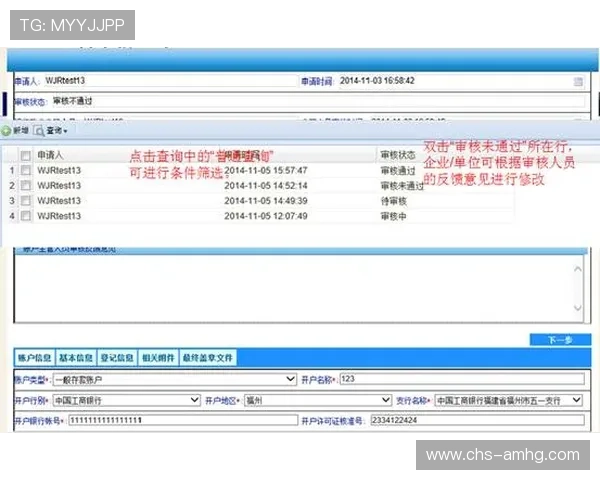This screenshot has width=600, height=480.
Task: Click the green 新增 add icon
Action: coord(7,131)
